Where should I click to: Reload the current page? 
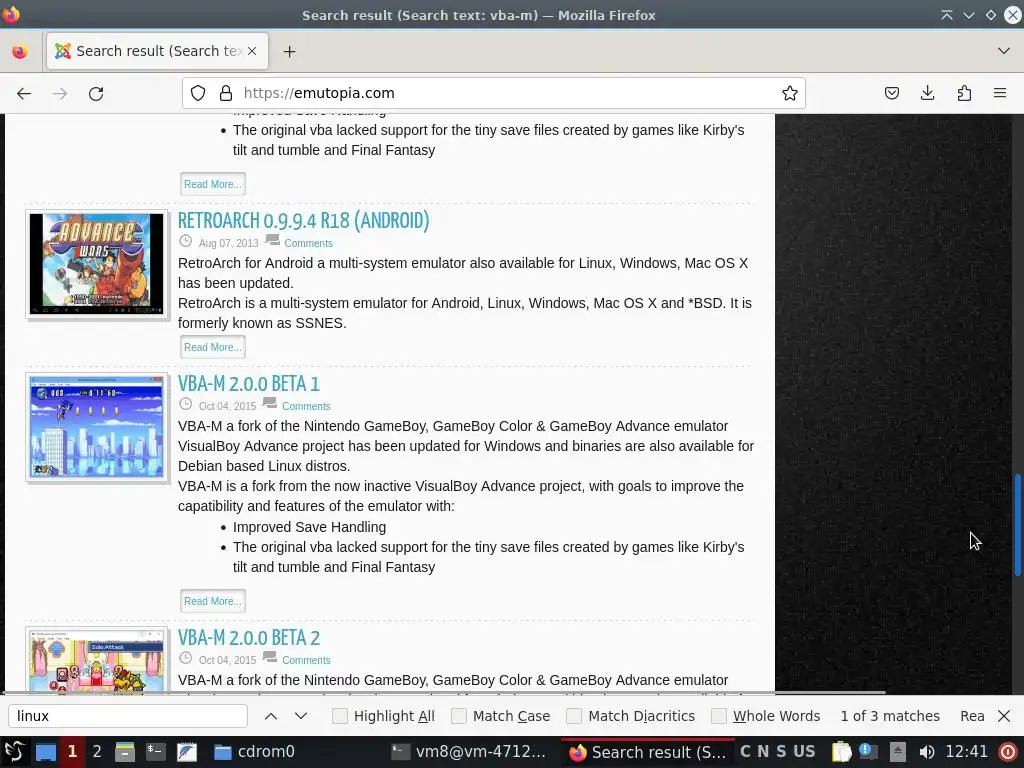click(x=96, y=93)
